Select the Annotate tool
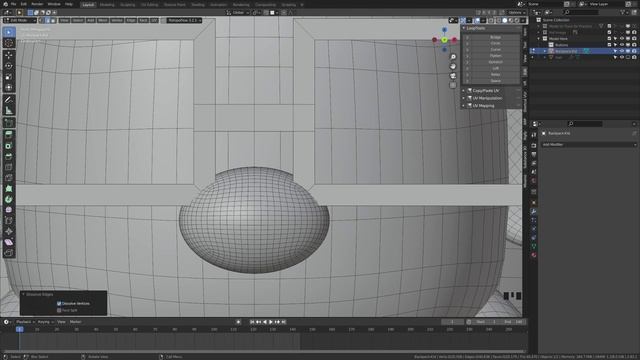Screen dimensions: 640x360 (9, 100)
